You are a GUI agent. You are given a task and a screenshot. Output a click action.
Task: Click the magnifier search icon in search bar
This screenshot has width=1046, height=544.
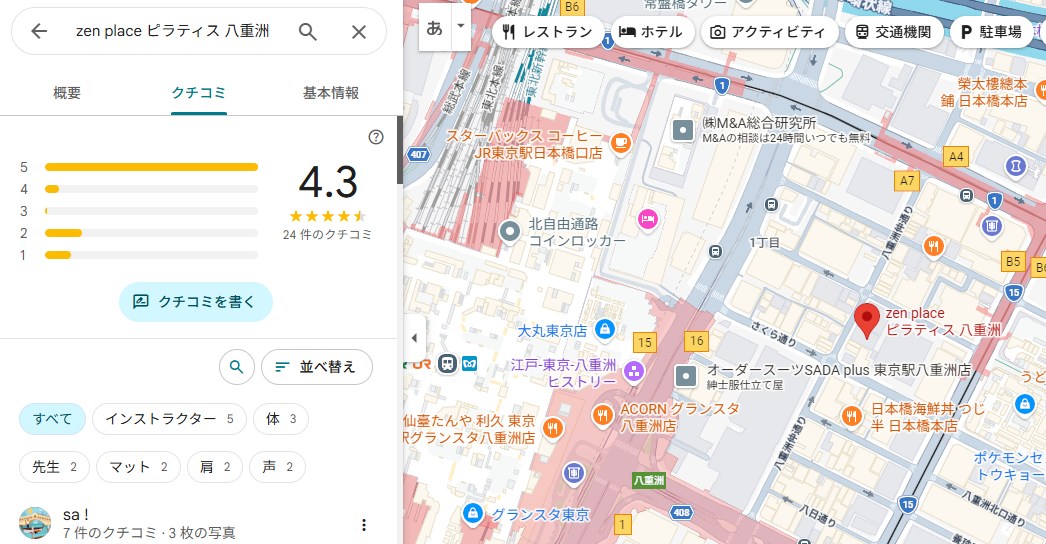pyautogui.click(x=308, y=32)
